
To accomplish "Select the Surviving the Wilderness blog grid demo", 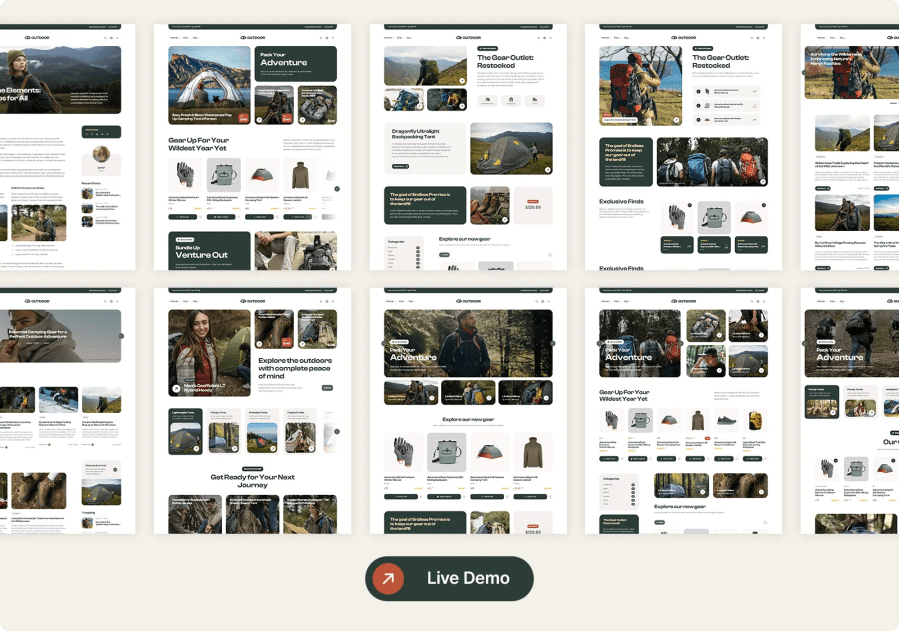I will [x=850, y=147].
